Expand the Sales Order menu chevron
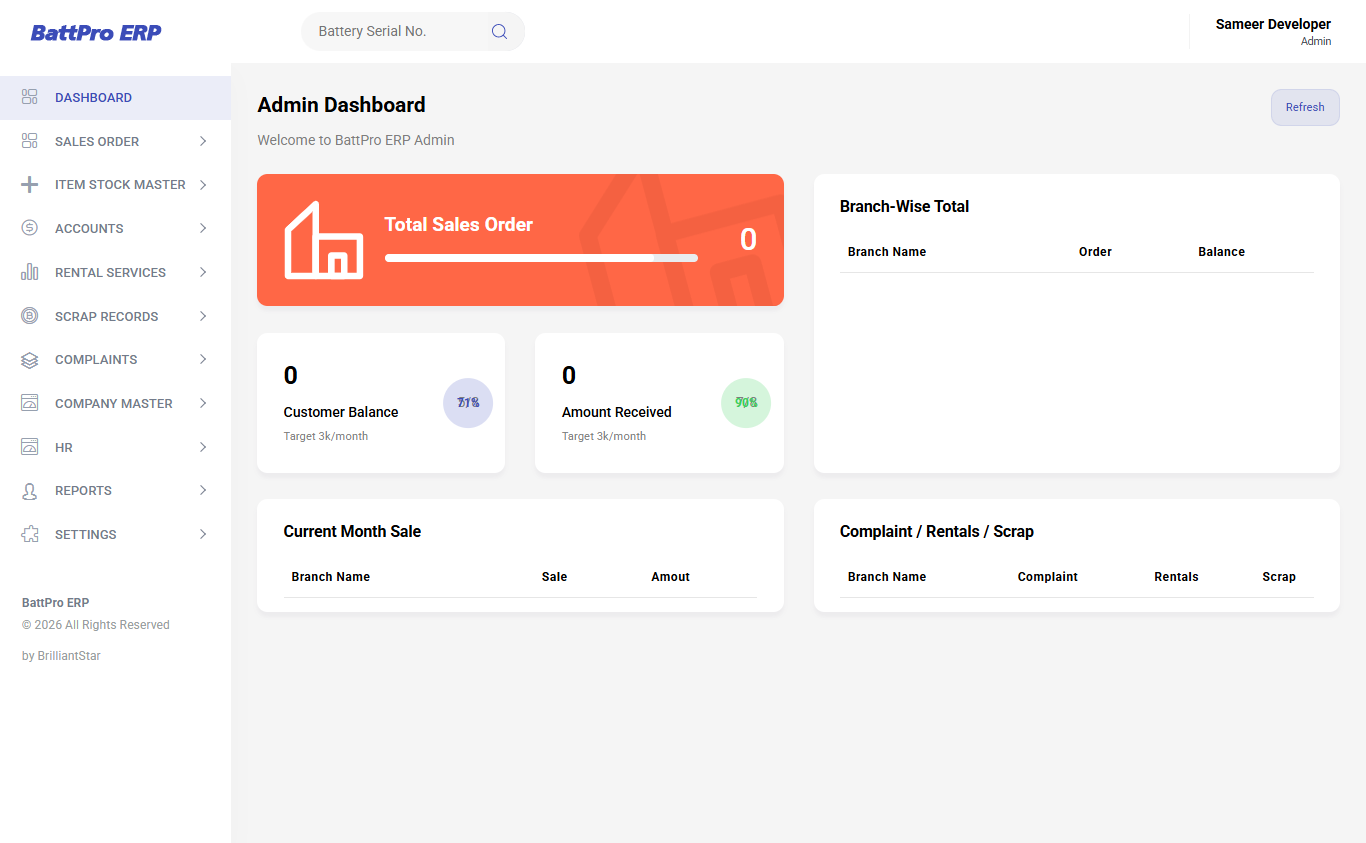This screenshot has height=843, width=1366. click(203, 141)
